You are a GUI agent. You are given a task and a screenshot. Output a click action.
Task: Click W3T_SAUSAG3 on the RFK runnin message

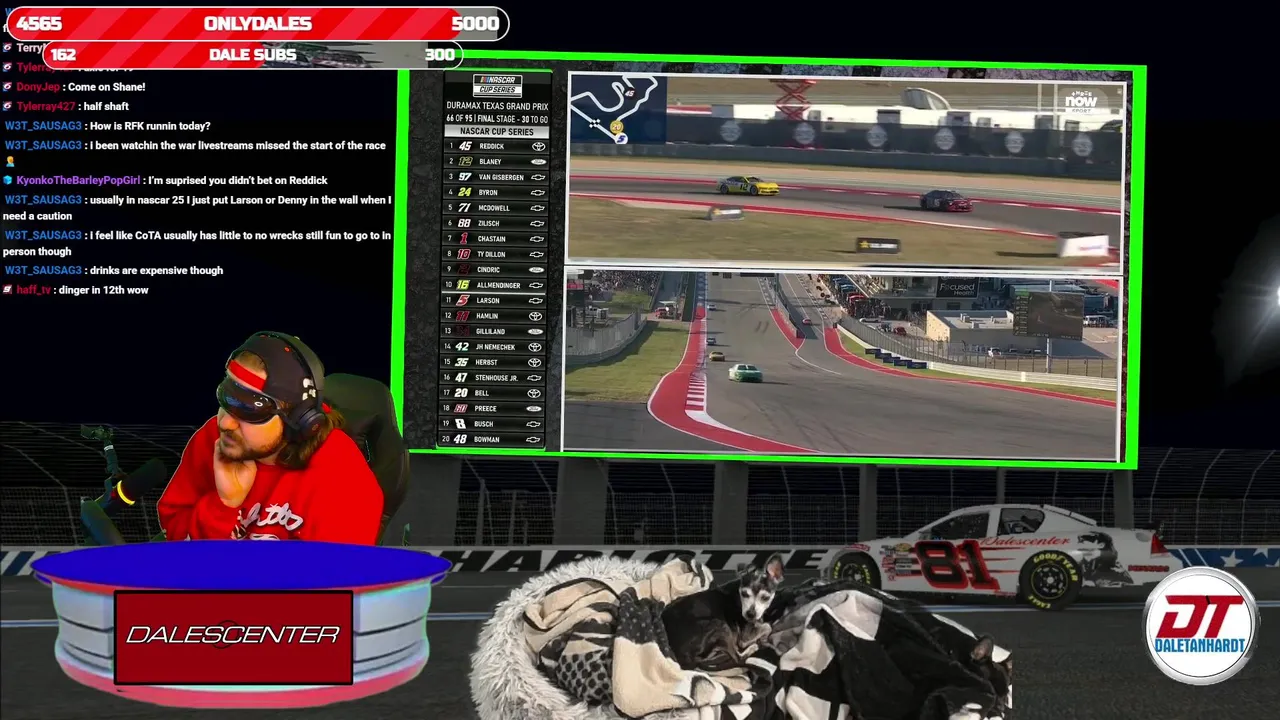click(43, 126)
